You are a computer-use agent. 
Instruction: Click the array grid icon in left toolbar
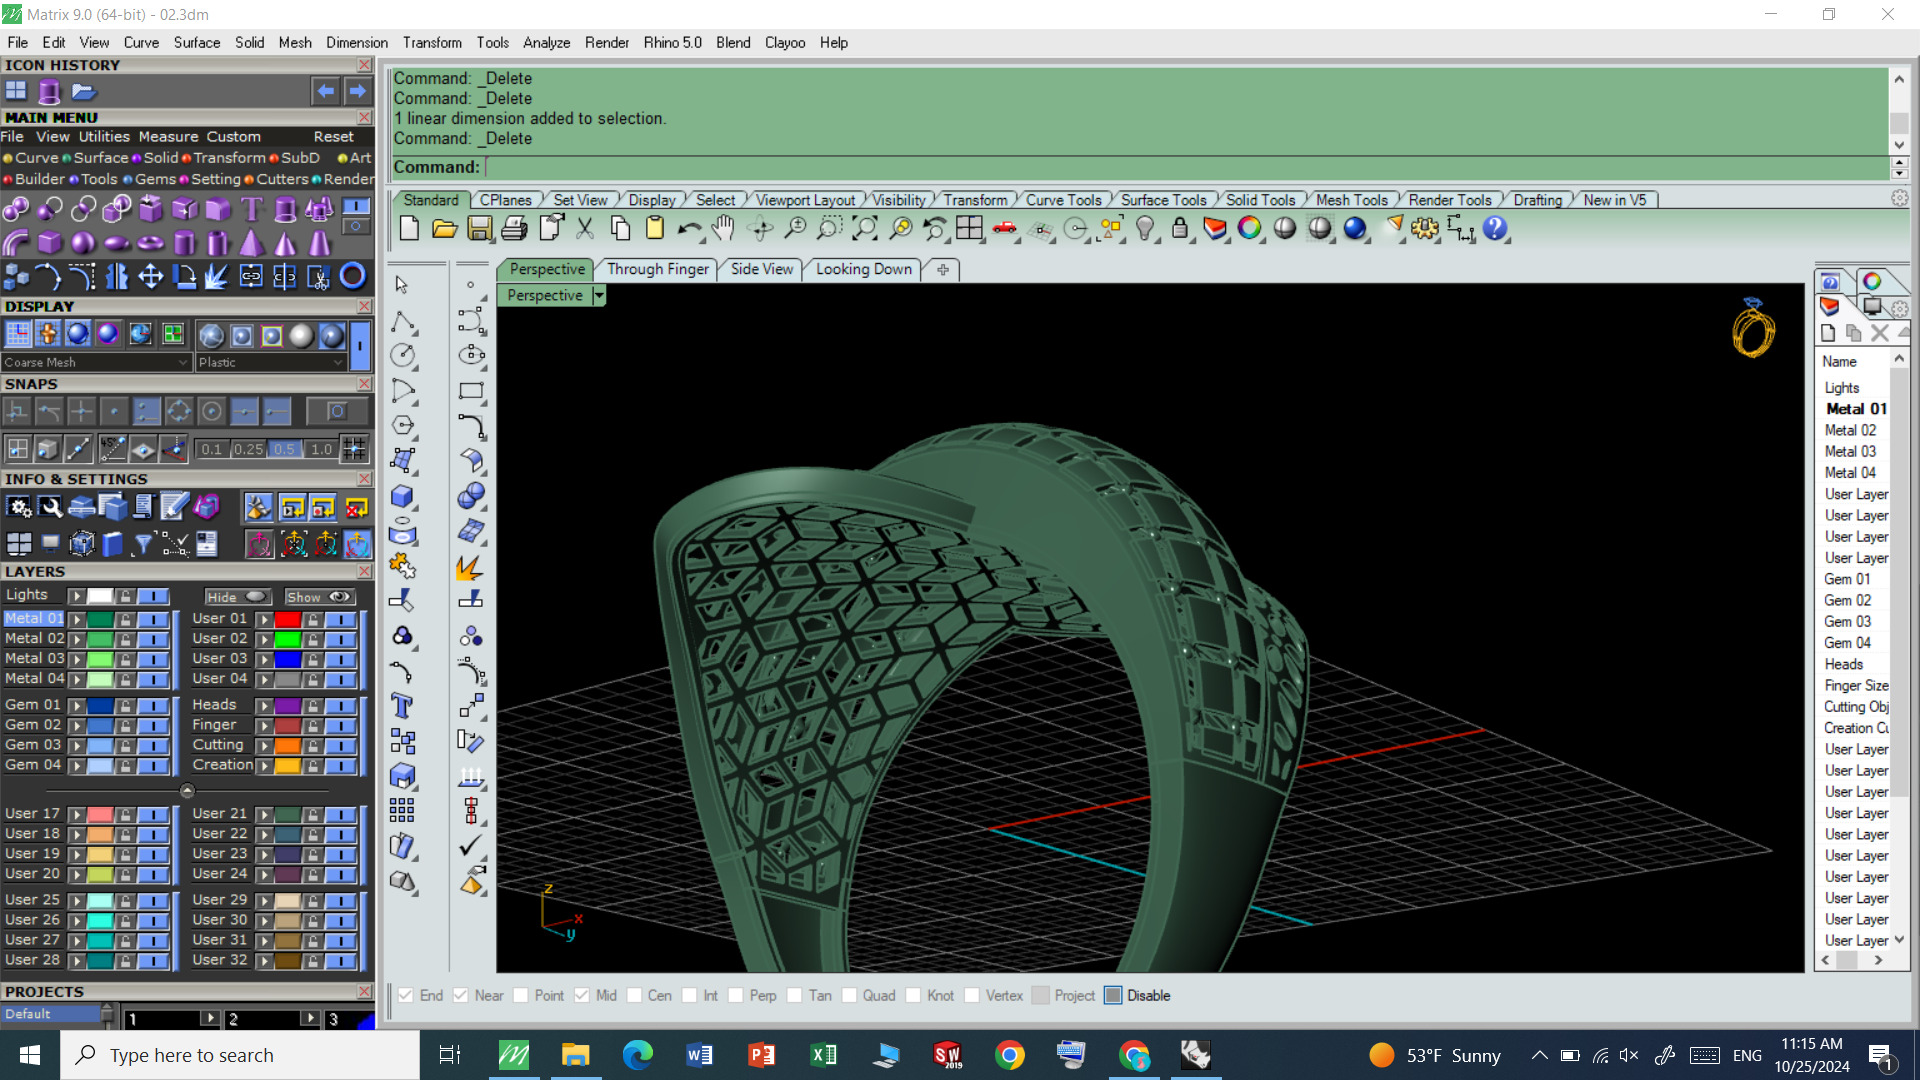point(402,811)
